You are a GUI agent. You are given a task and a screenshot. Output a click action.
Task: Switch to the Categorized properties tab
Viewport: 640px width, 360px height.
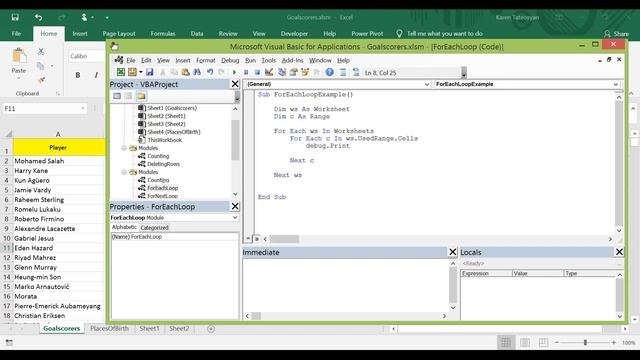154,228
